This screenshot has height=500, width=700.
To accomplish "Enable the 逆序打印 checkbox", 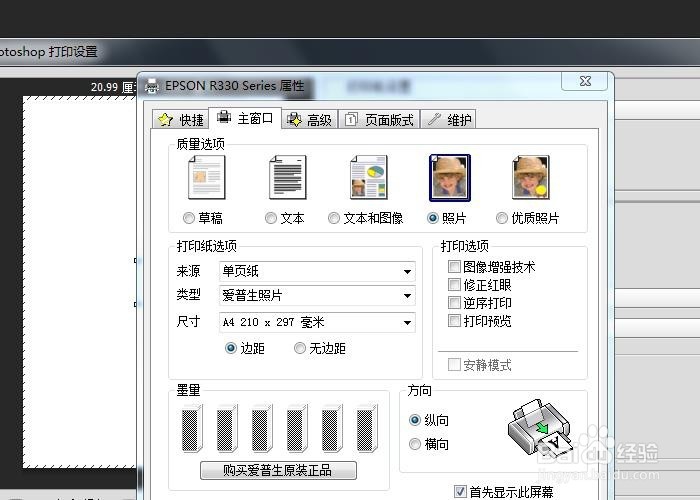I will tap(454, 303).
